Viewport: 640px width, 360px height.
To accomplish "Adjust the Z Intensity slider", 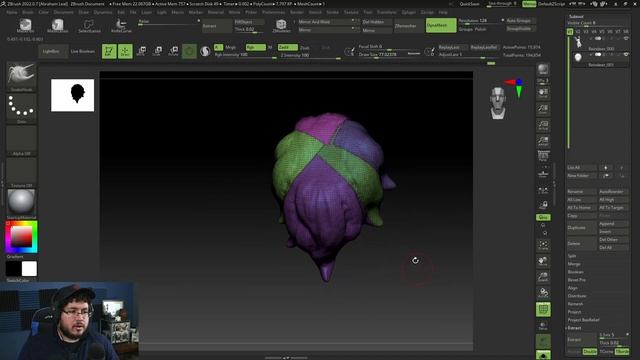I will tap(310, 55).
